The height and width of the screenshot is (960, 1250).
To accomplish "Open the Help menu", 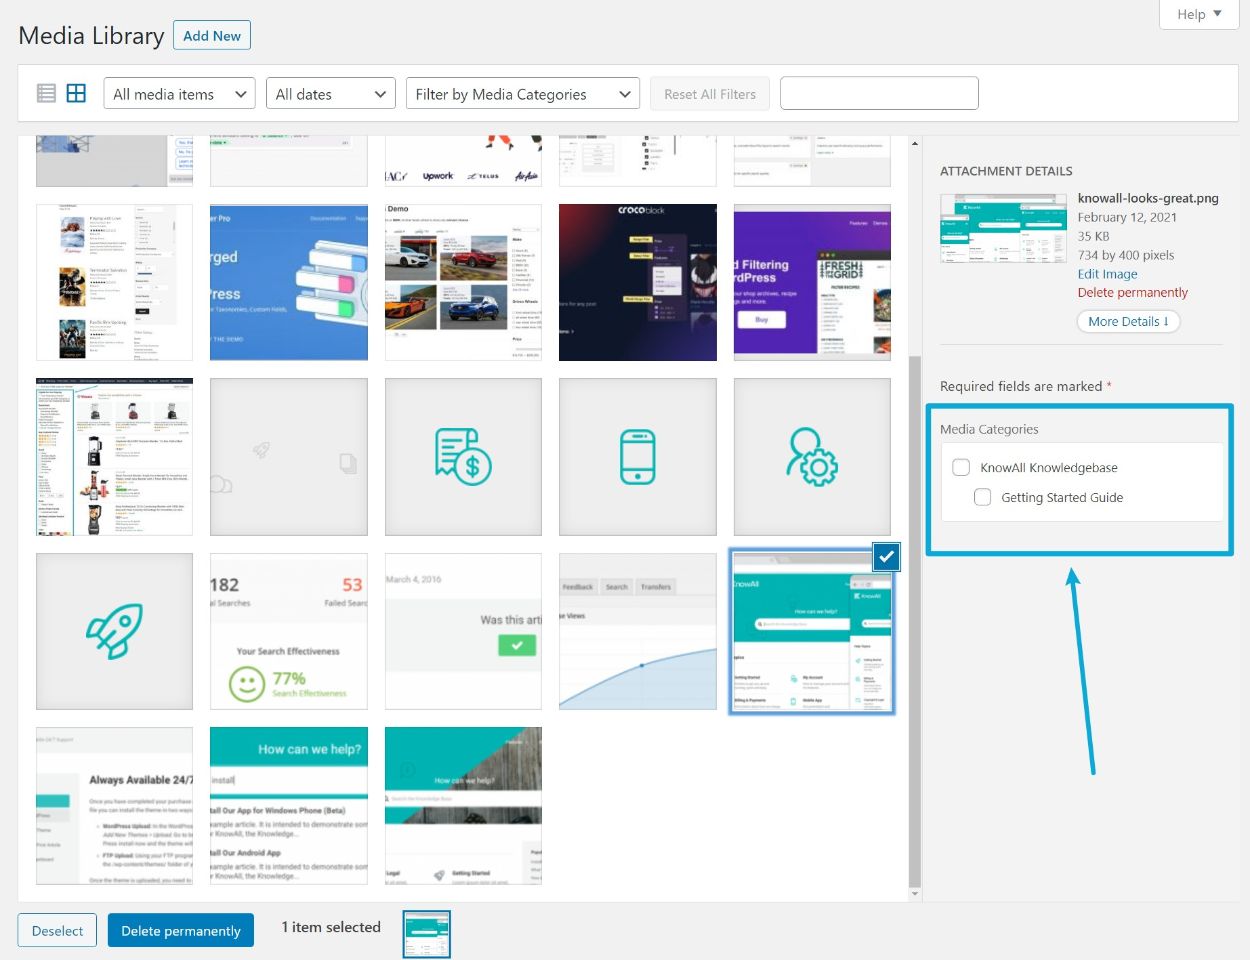I will tap(1197, 14).
